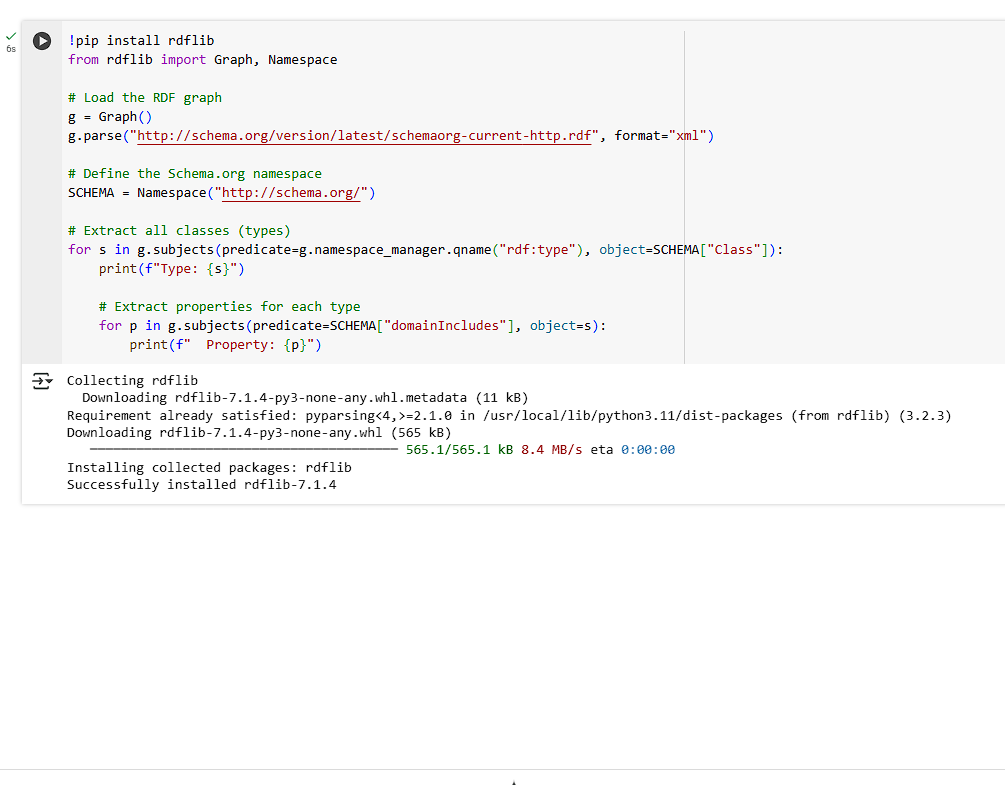Click 'Requirement already satisfied: pyparsing' output line
Image resolution: width=1005 pixels, height=785 pixels.
click(509, 415)
